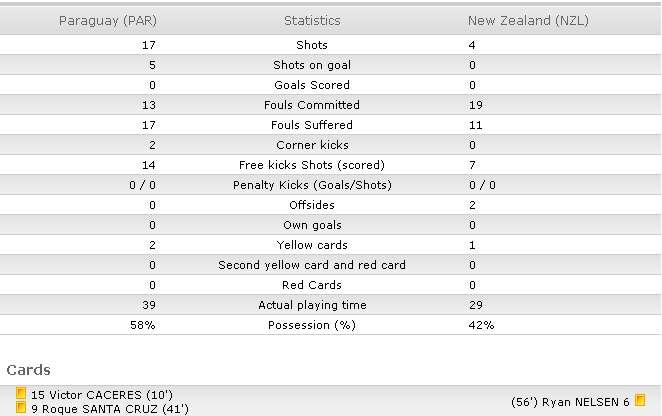Click yellow card icon beside Victor CACERES

point(21,394)
